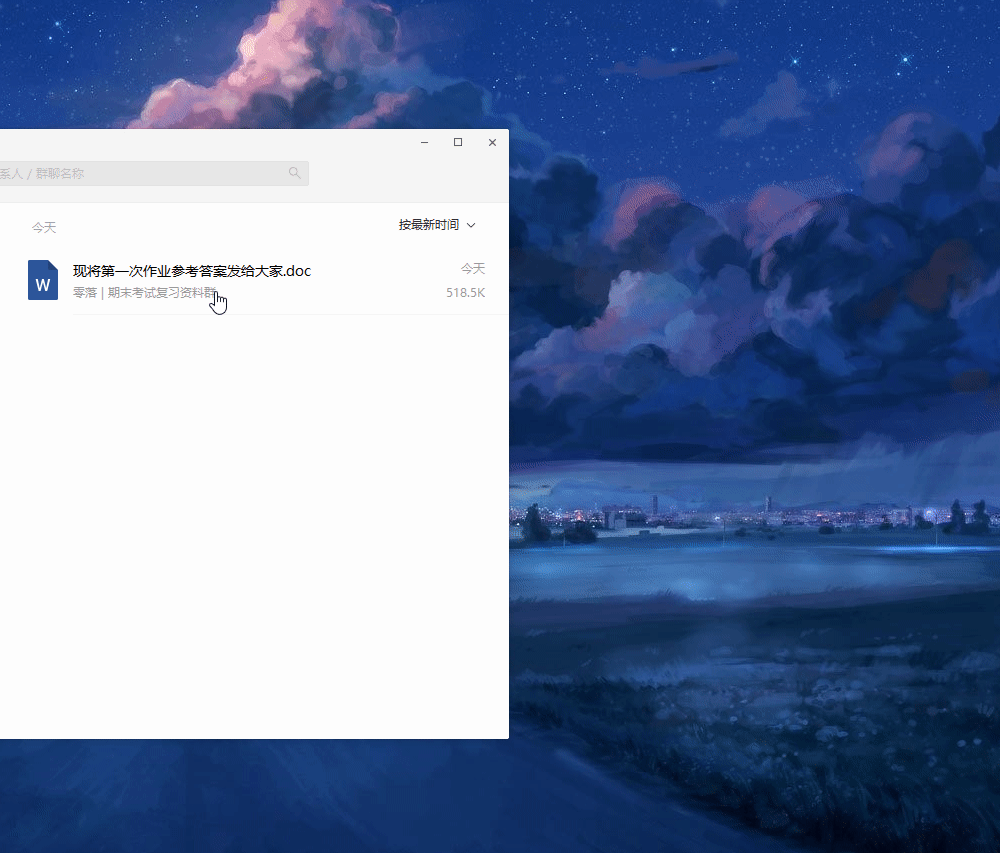Click the magnifier icon in search box
The height and width of the screenshot is (853, 1000).
pyautogui.click(x=294, y=173)
